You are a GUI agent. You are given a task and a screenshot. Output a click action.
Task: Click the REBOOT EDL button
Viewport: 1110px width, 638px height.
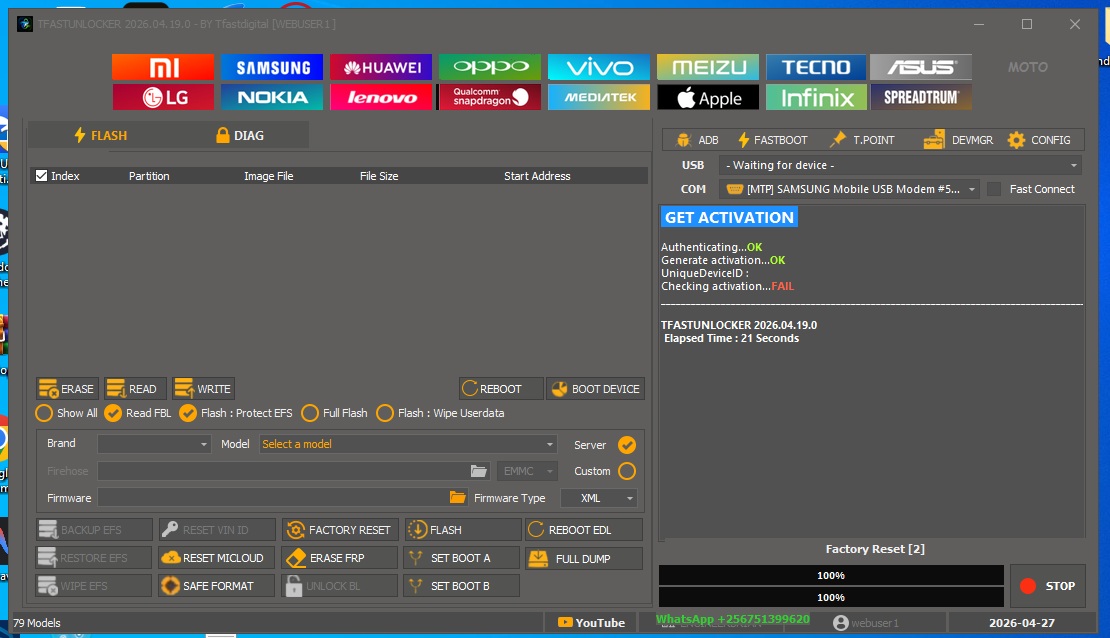coord(584,530)
